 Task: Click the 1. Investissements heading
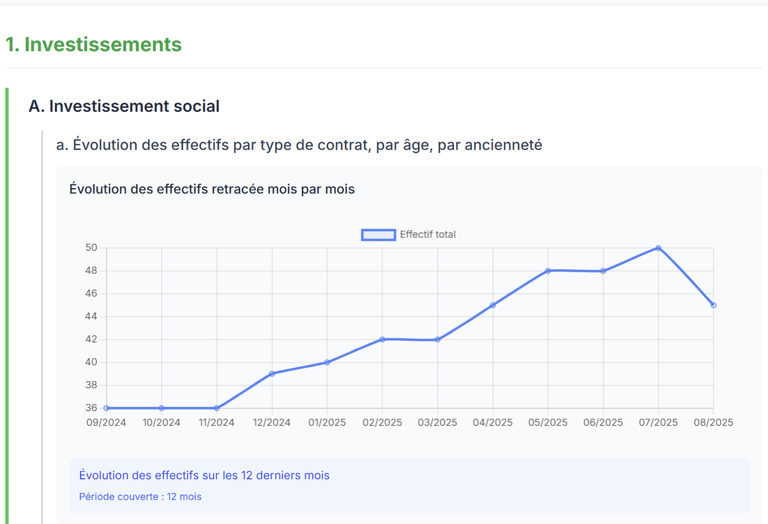pos(94,45)
